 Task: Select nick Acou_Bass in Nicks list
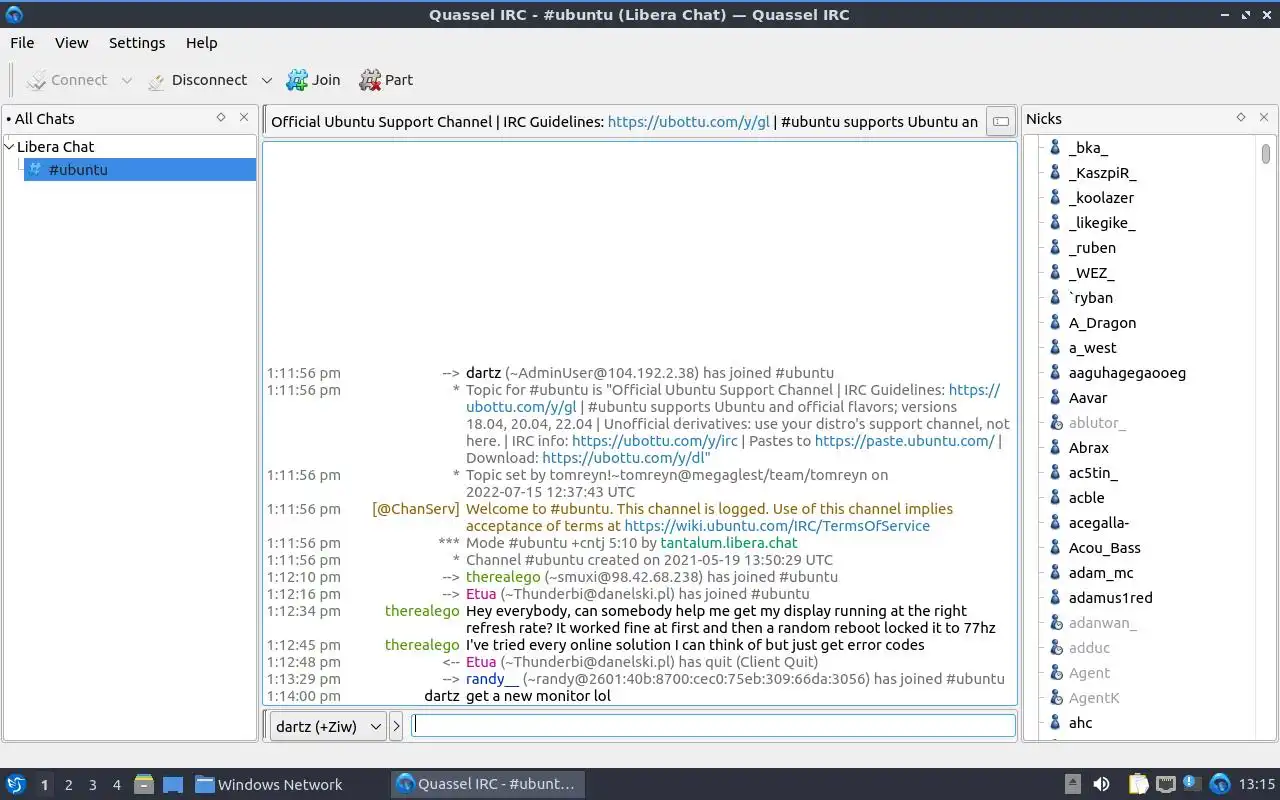(1104, 548)
